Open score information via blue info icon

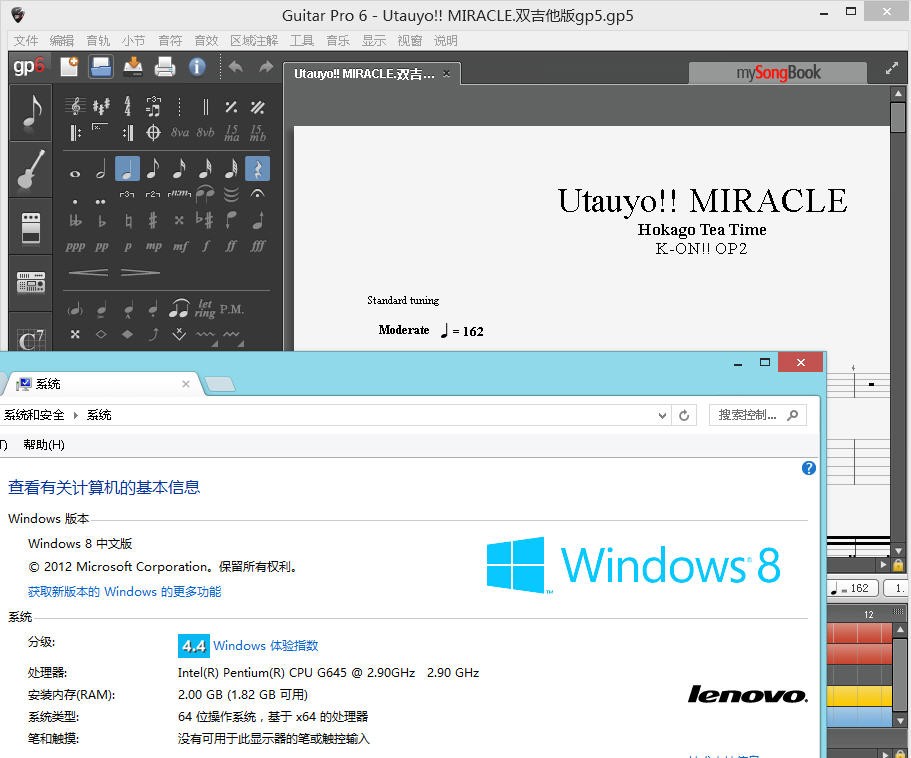tap(197, 67)
